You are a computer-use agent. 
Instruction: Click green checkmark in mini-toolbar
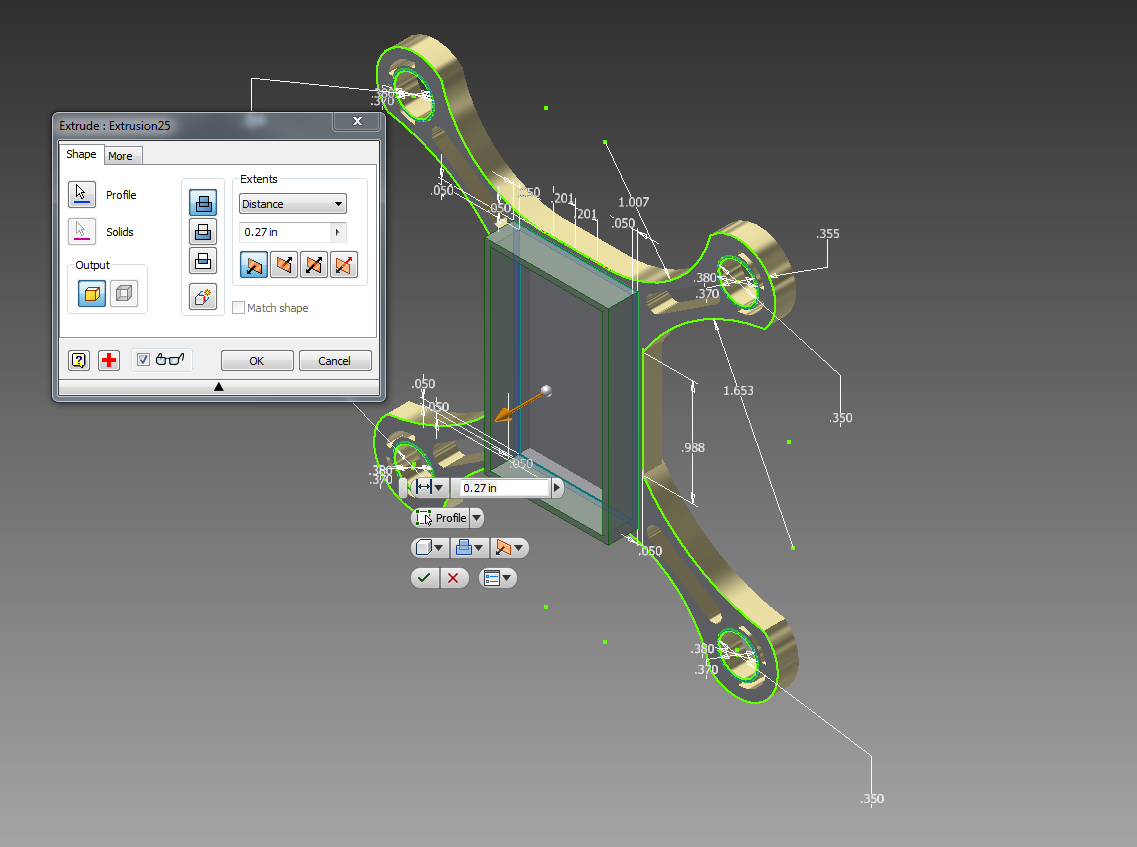click(x=425, y=578)
